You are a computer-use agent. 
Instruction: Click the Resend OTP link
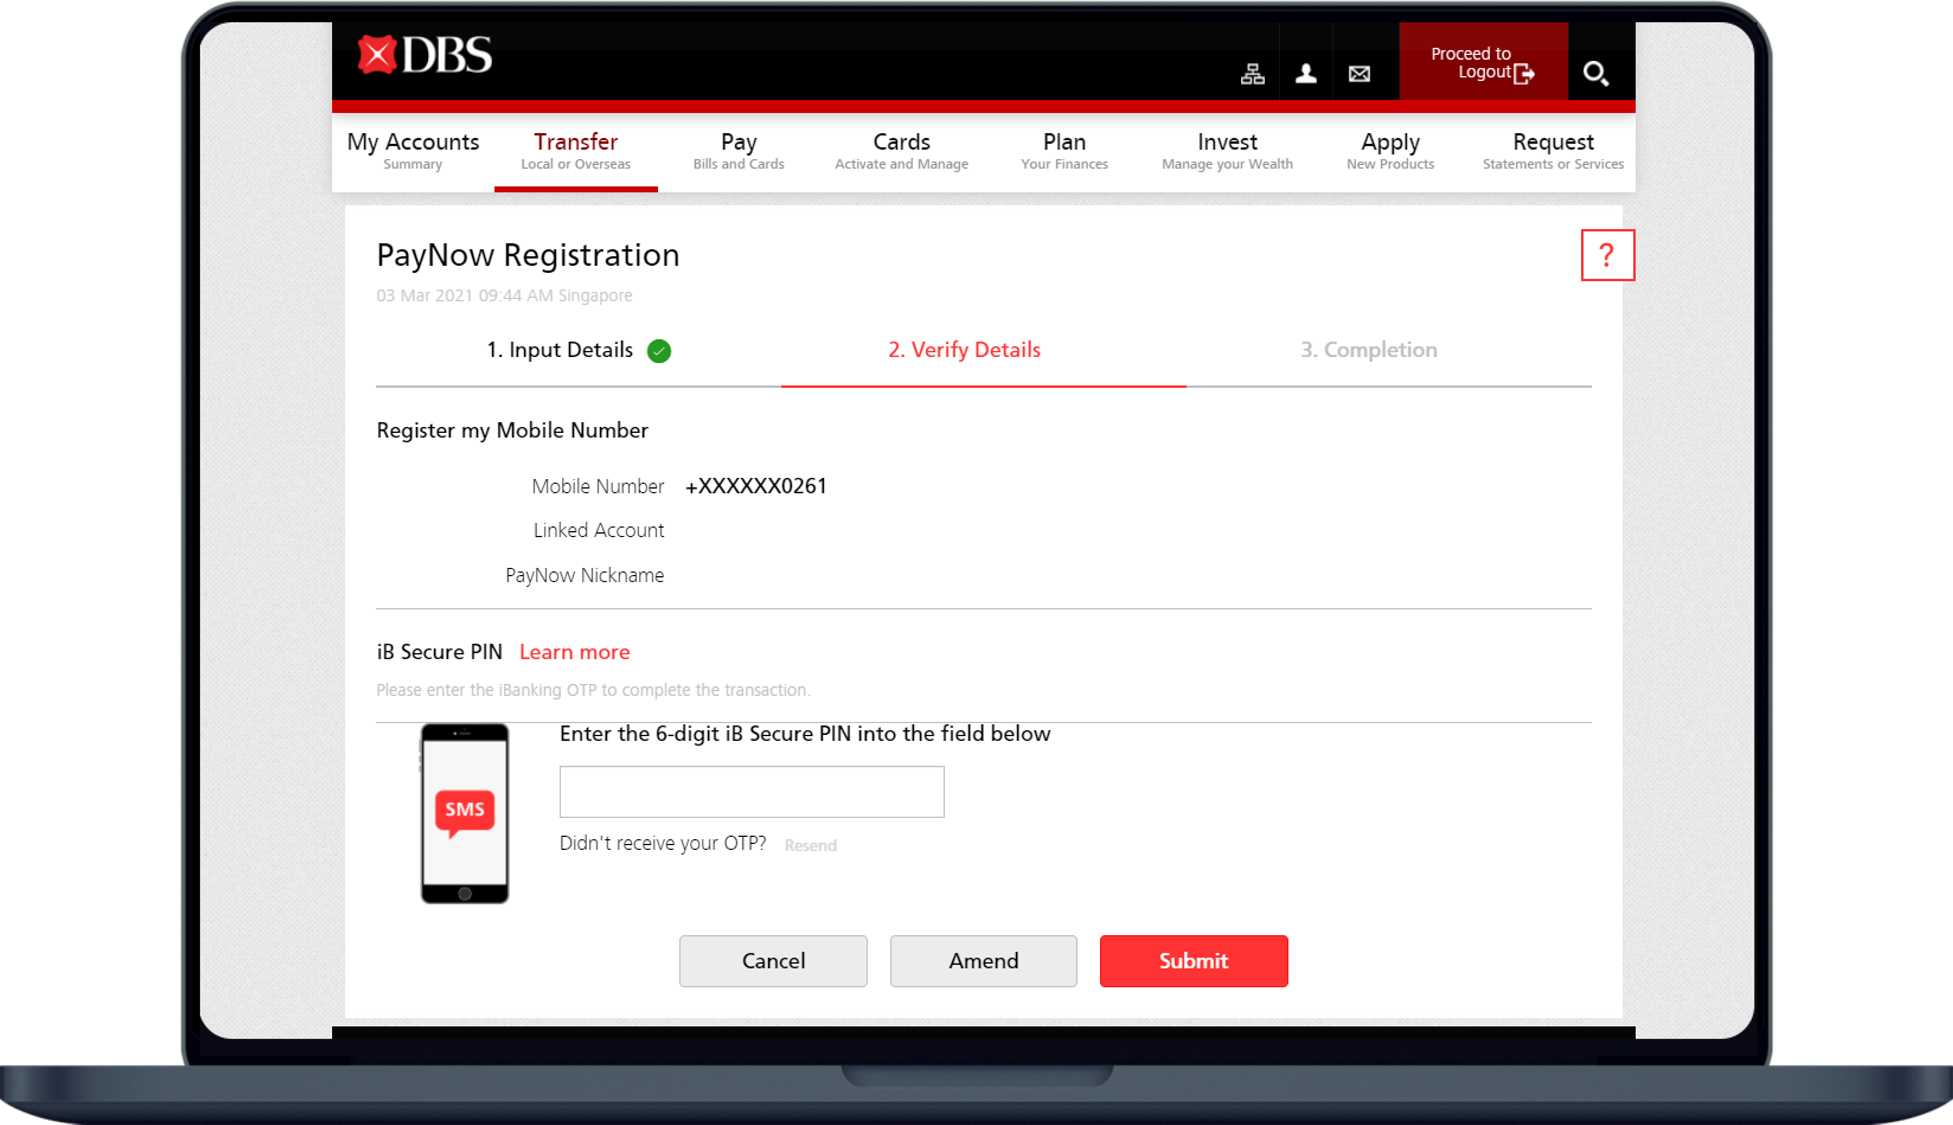click(x=810, y=845)
